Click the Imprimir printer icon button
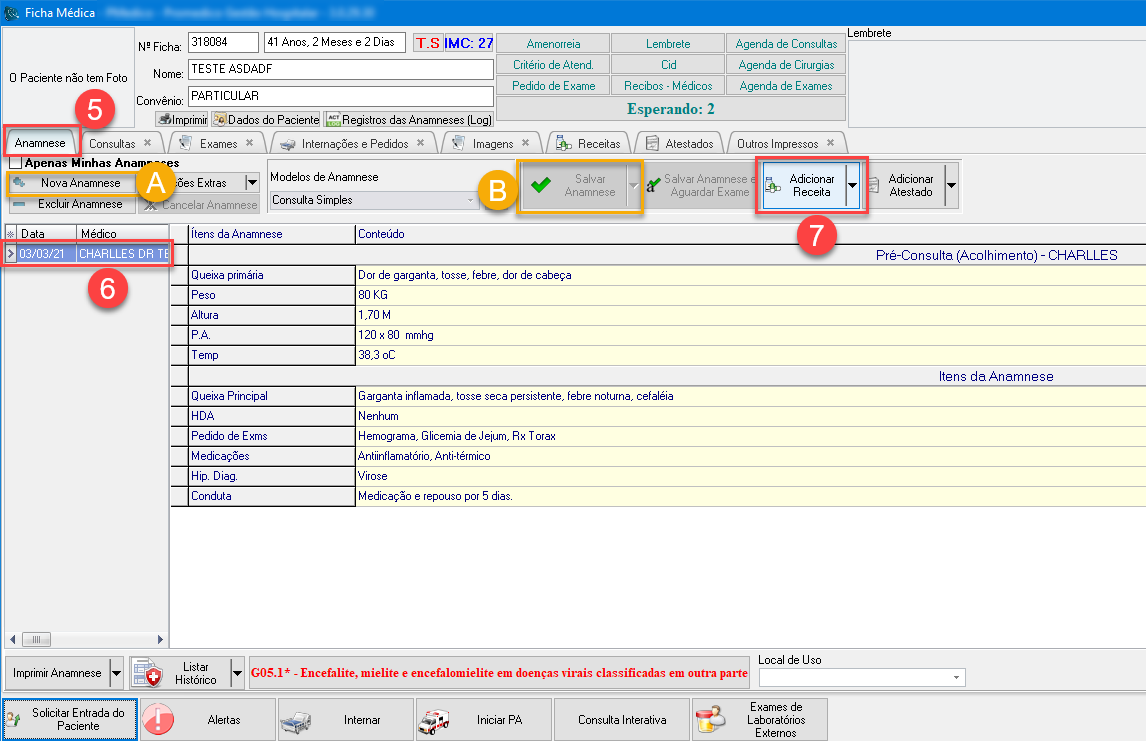Screen dimensions: 1146x741 (182, 119)
